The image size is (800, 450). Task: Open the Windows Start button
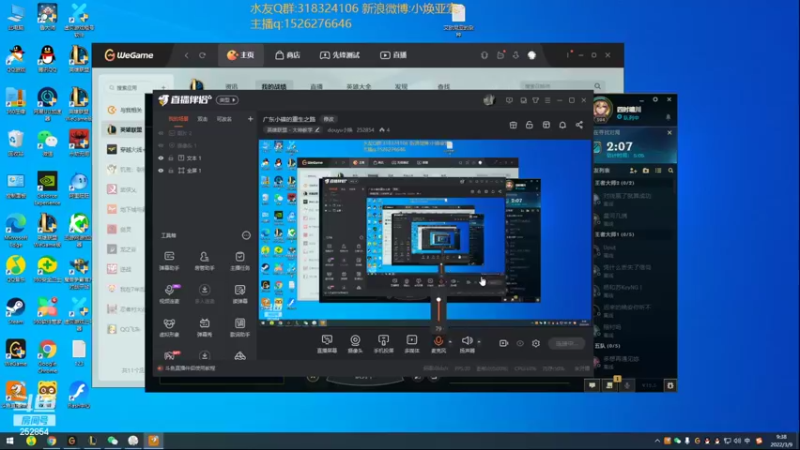pyautogui.click(x=10, y=441)
